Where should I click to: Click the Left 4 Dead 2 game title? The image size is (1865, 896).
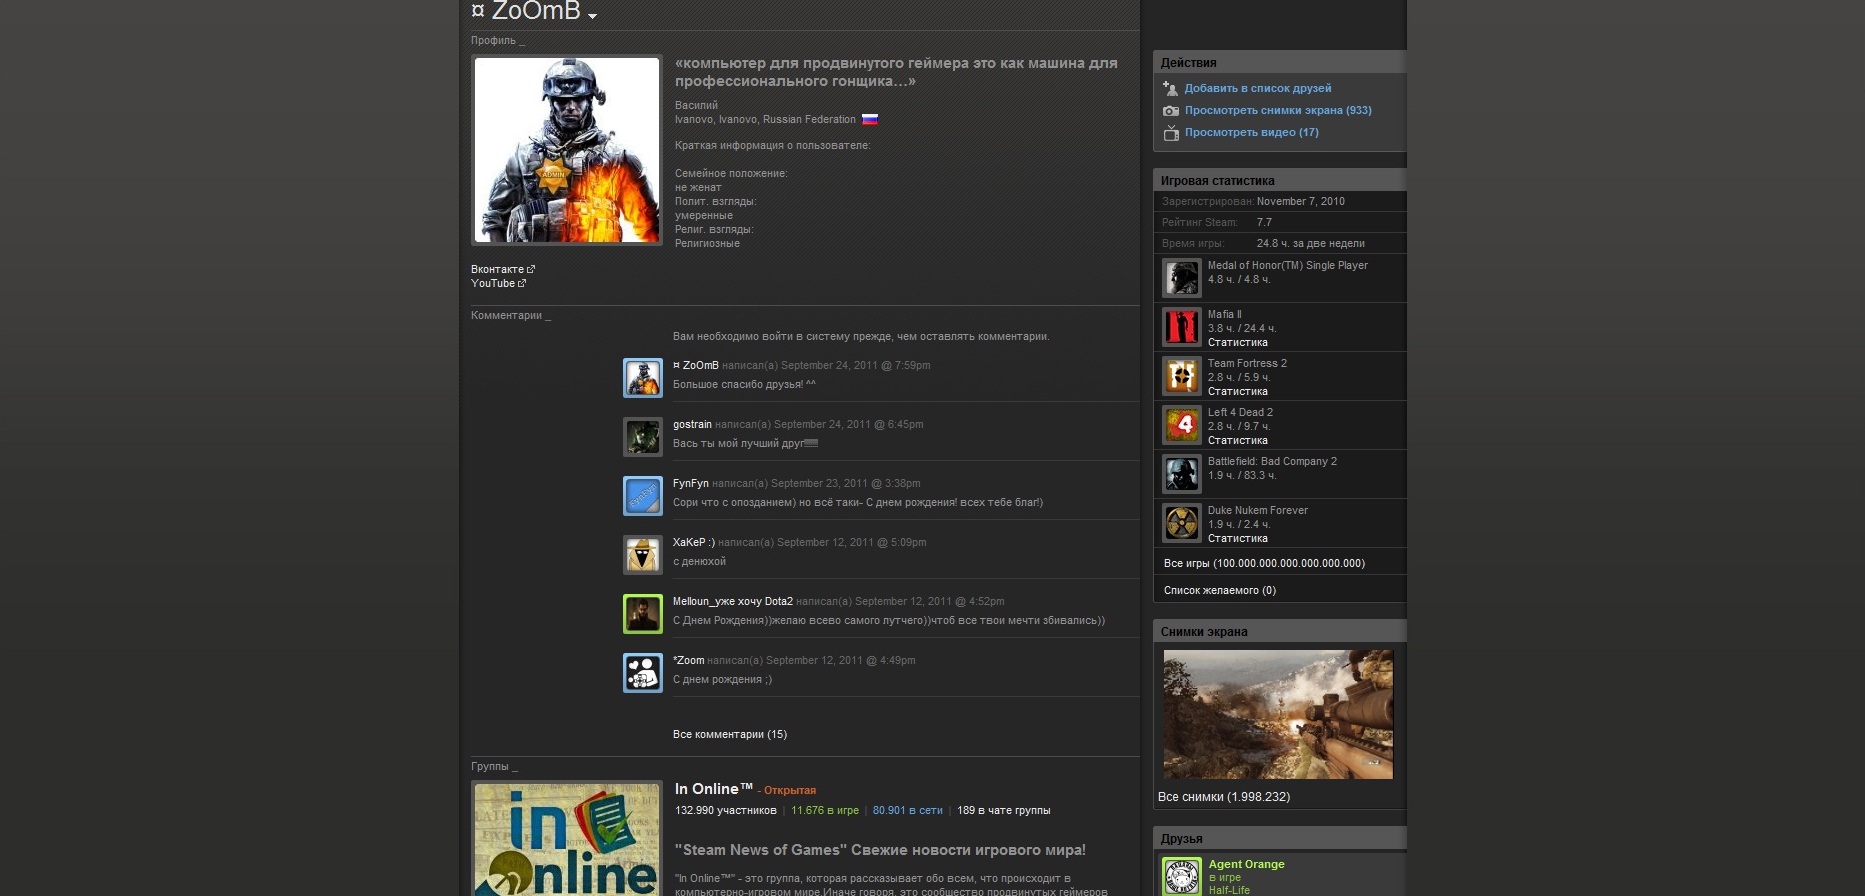(x=1240, y=412)
